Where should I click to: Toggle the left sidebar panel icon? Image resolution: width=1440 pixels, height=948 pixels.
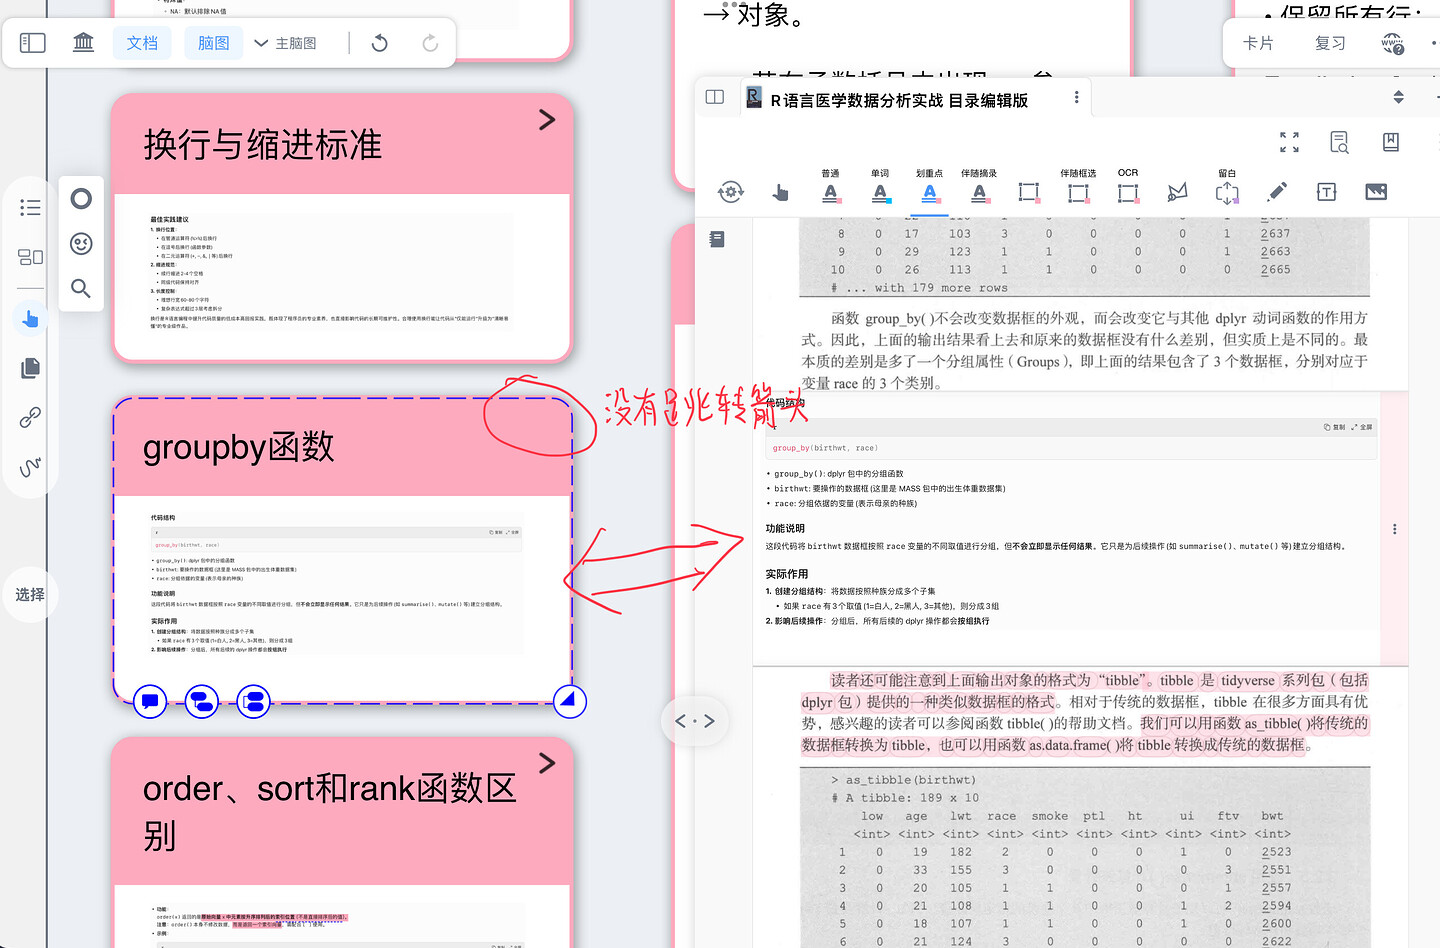coord(33,43)
